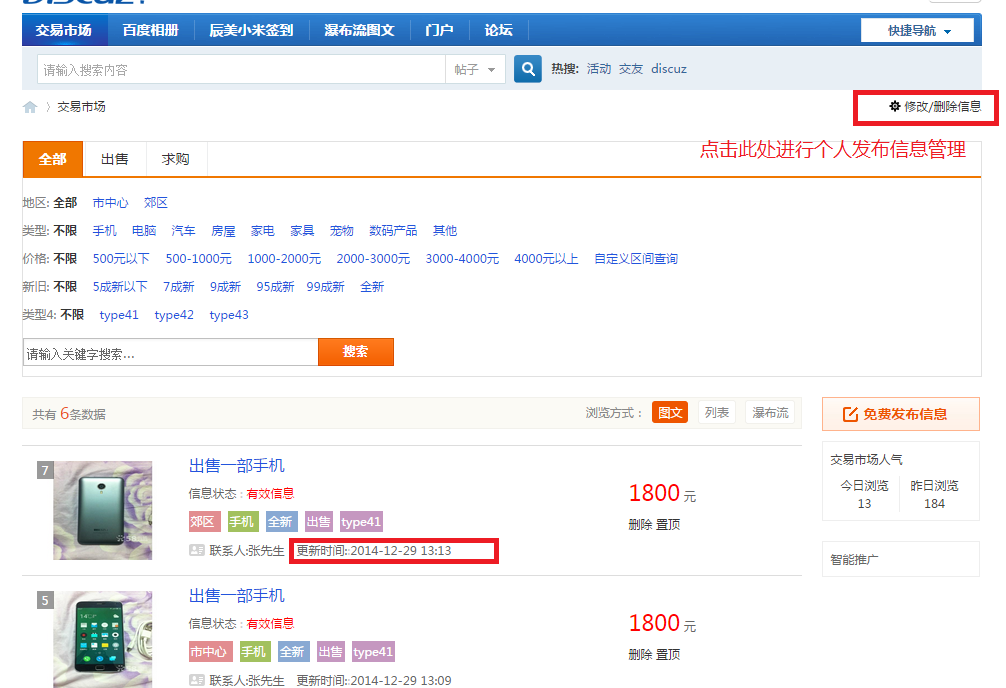Open the 帖子 search type dropdown

pyautogui.click(x=475, y=69)
